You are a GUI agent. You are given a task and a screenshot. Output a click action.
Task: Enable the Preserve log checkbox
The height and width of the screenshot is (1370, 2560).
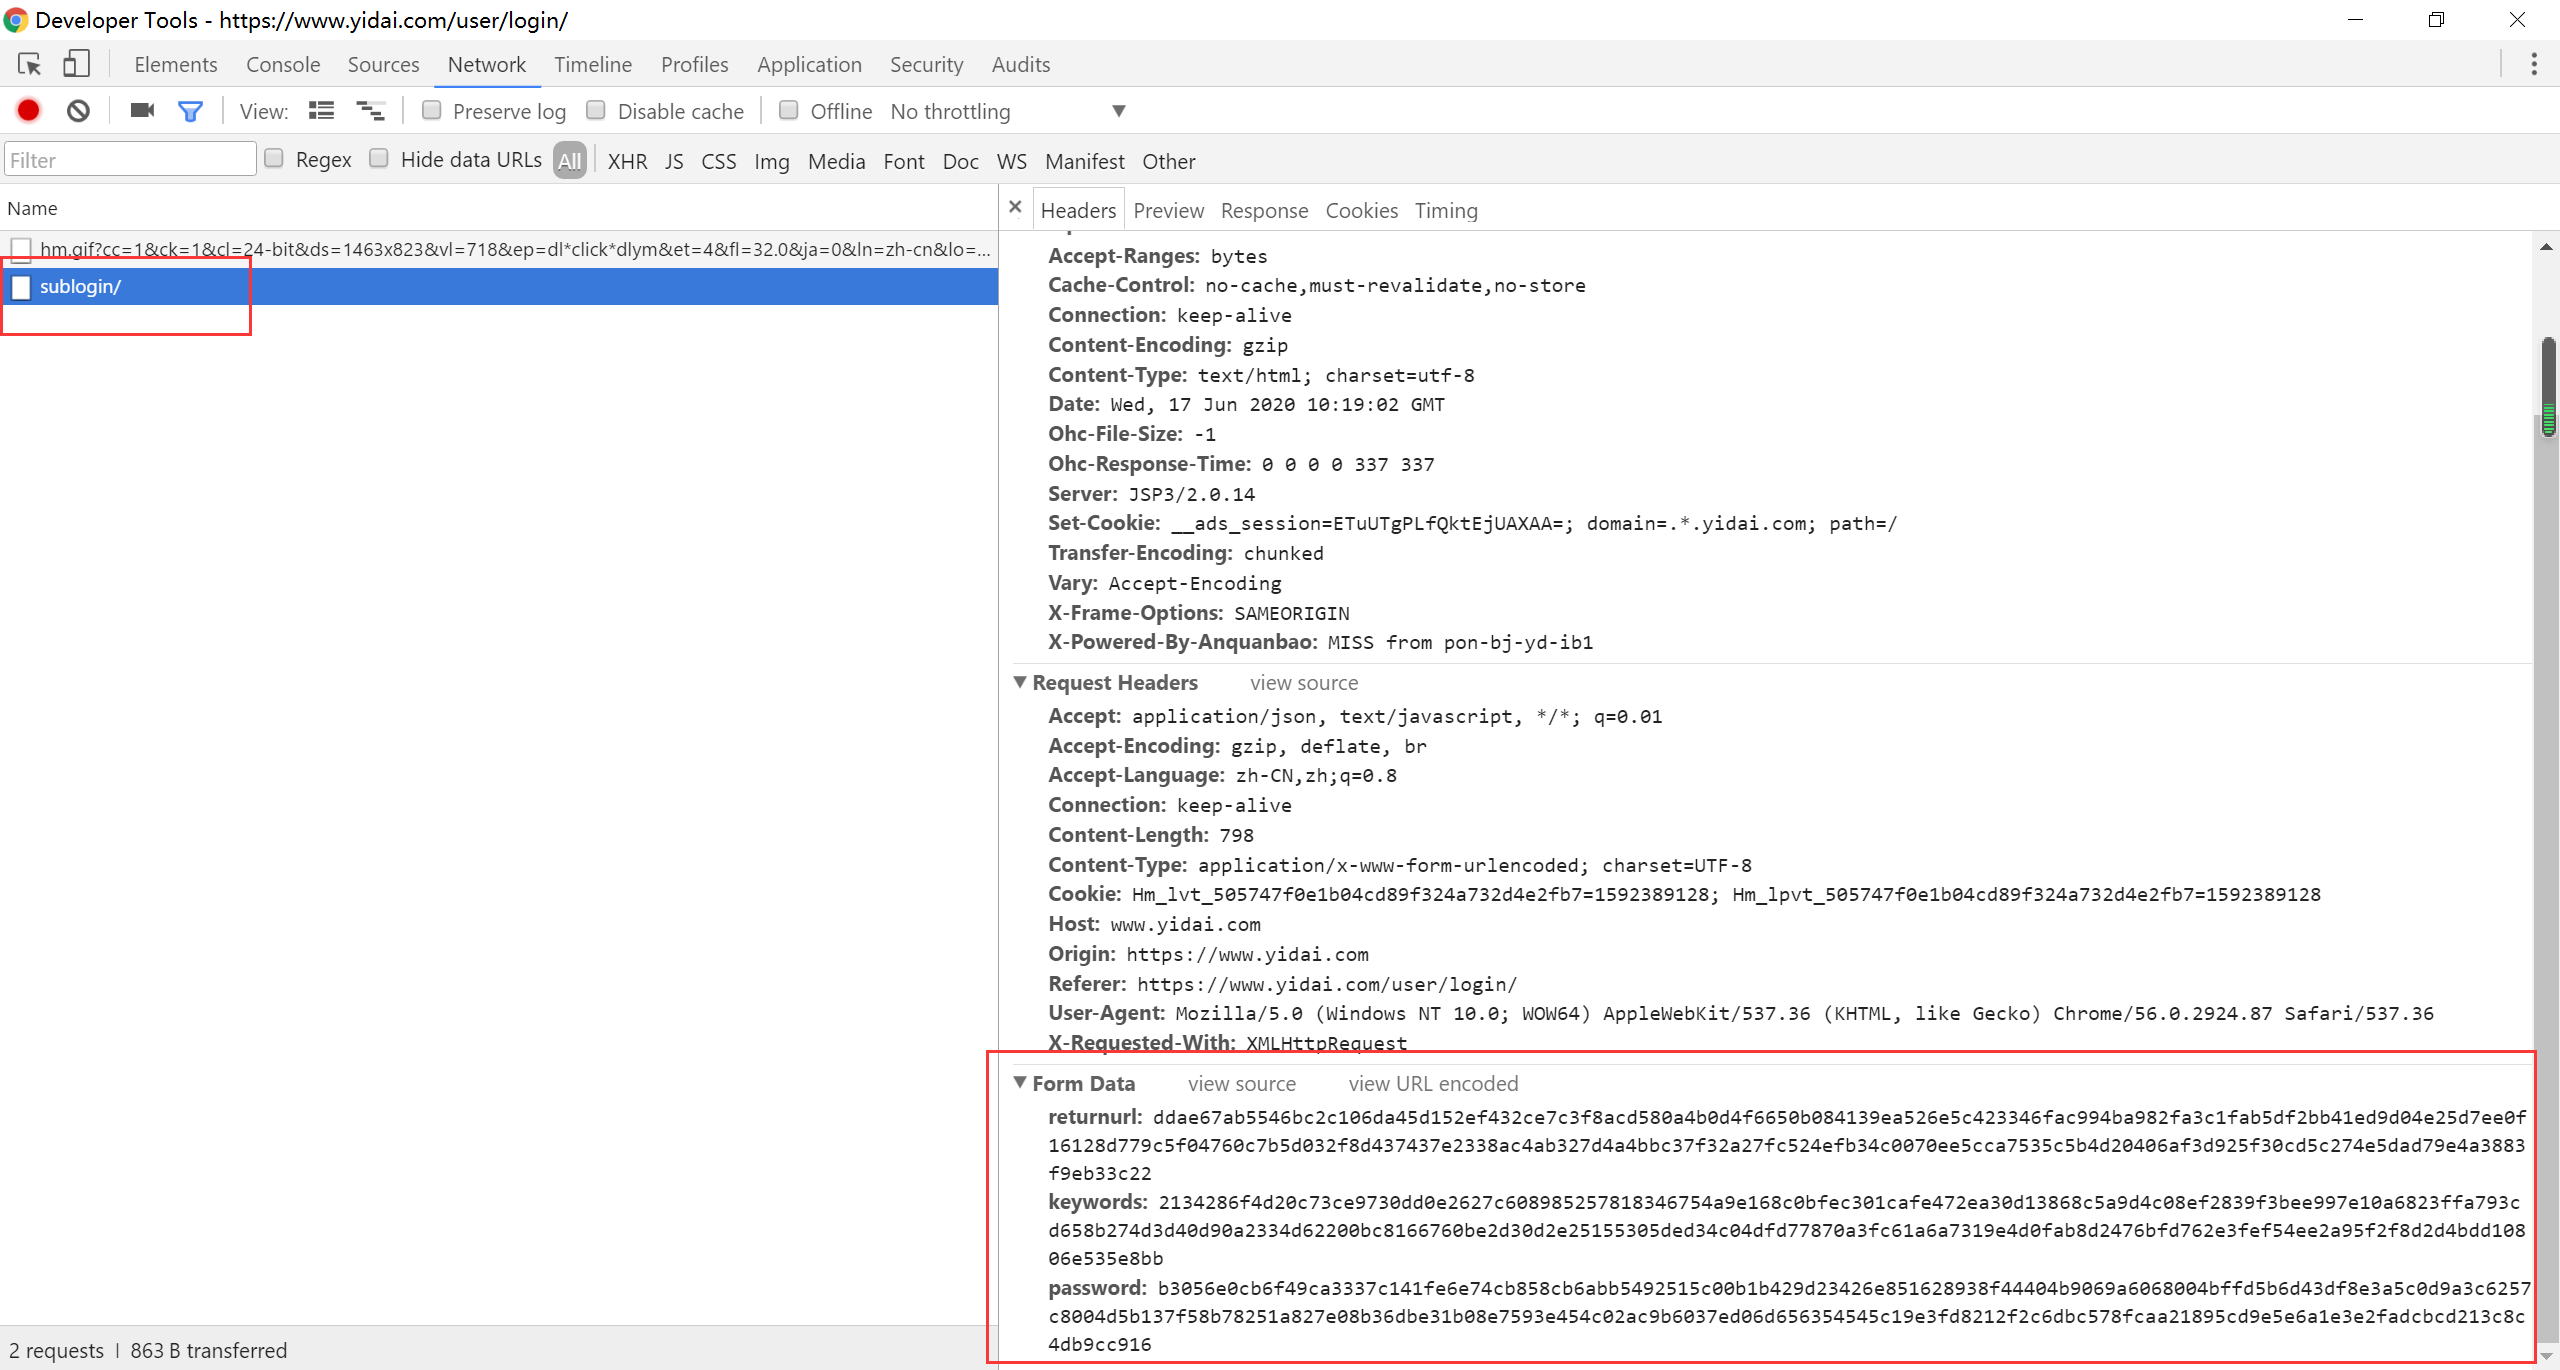coord(432,110)
